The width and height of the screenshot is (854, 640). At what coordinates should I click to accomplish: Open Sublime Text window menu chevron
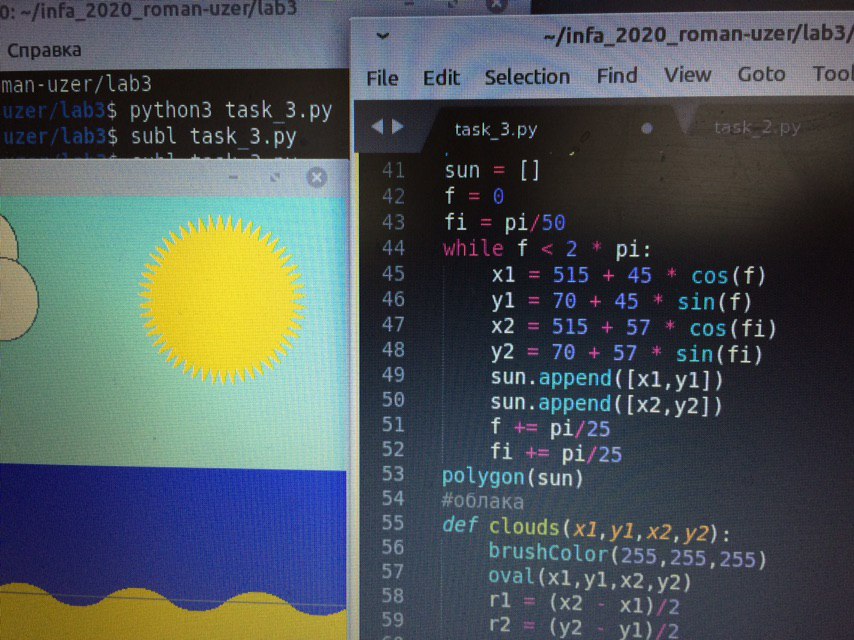click(382, 36)
